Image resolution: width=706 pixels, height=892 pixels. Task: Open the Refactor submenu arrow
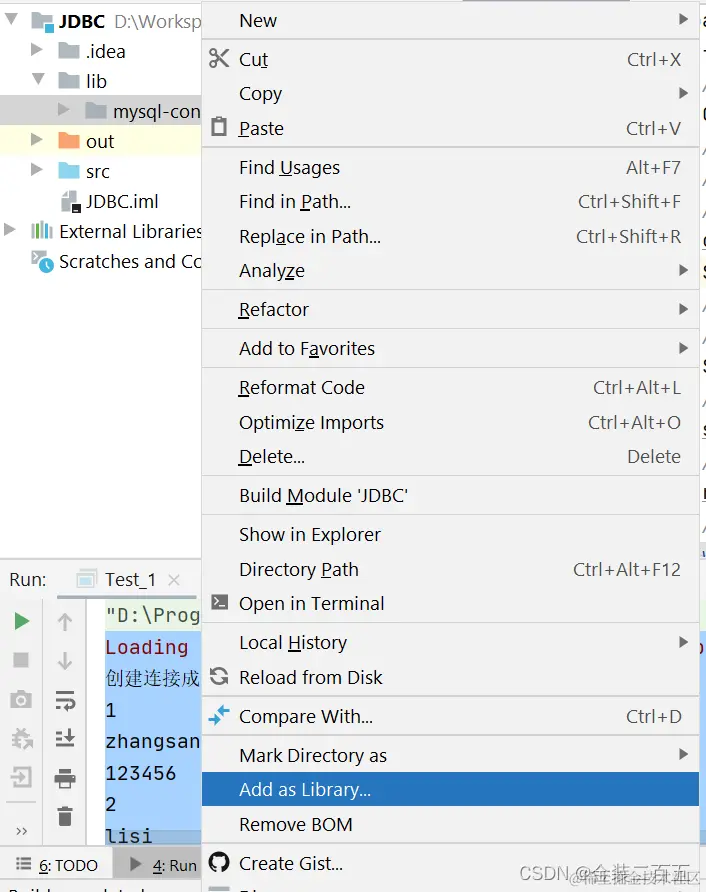click(683, 309)
